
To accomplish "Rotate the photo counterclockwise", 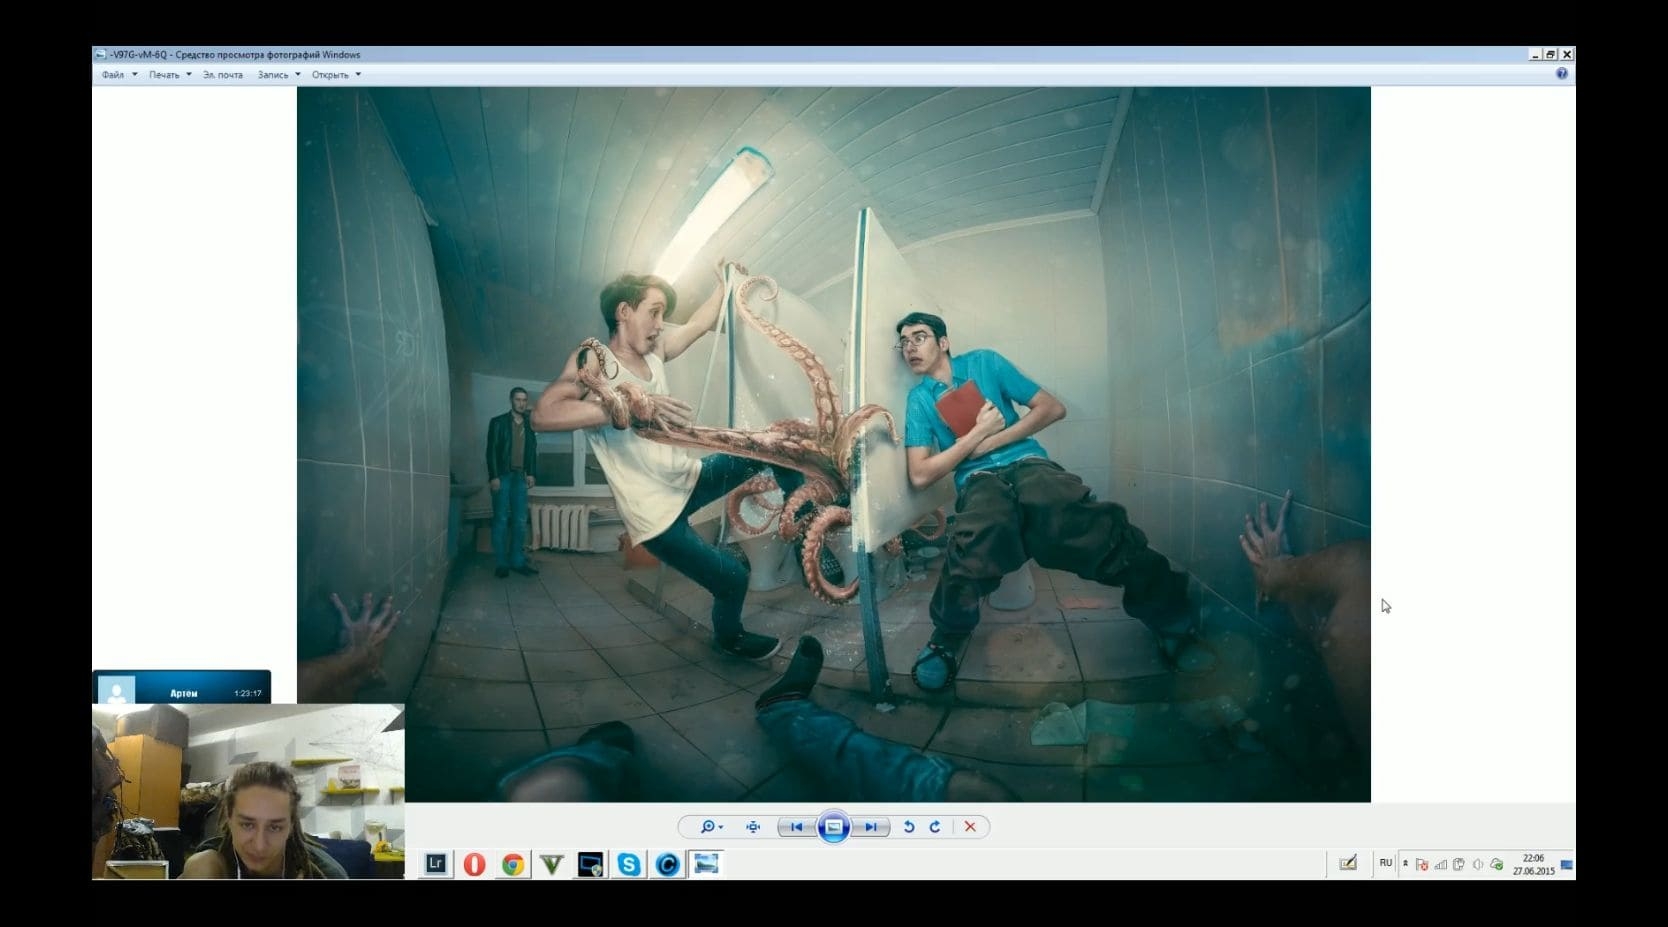I will [909, 827].
